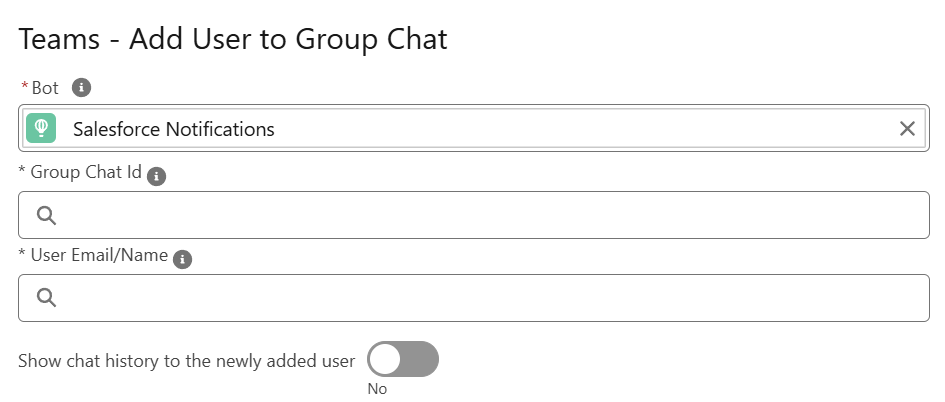
Task: Open the Bot lookup combobox
Action: click(x=474, y=128)
